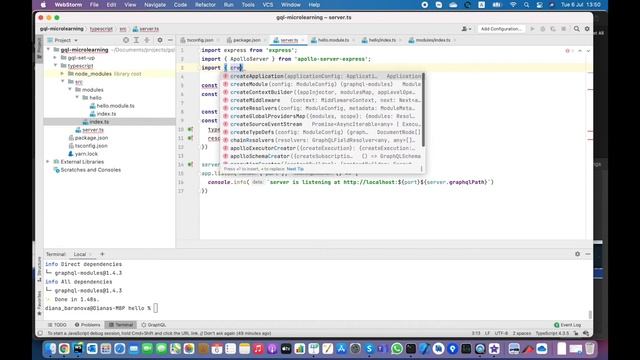Screen dimensions: 640x360
Task: Choose createModule completion suggestion
Action: (322, 84)
